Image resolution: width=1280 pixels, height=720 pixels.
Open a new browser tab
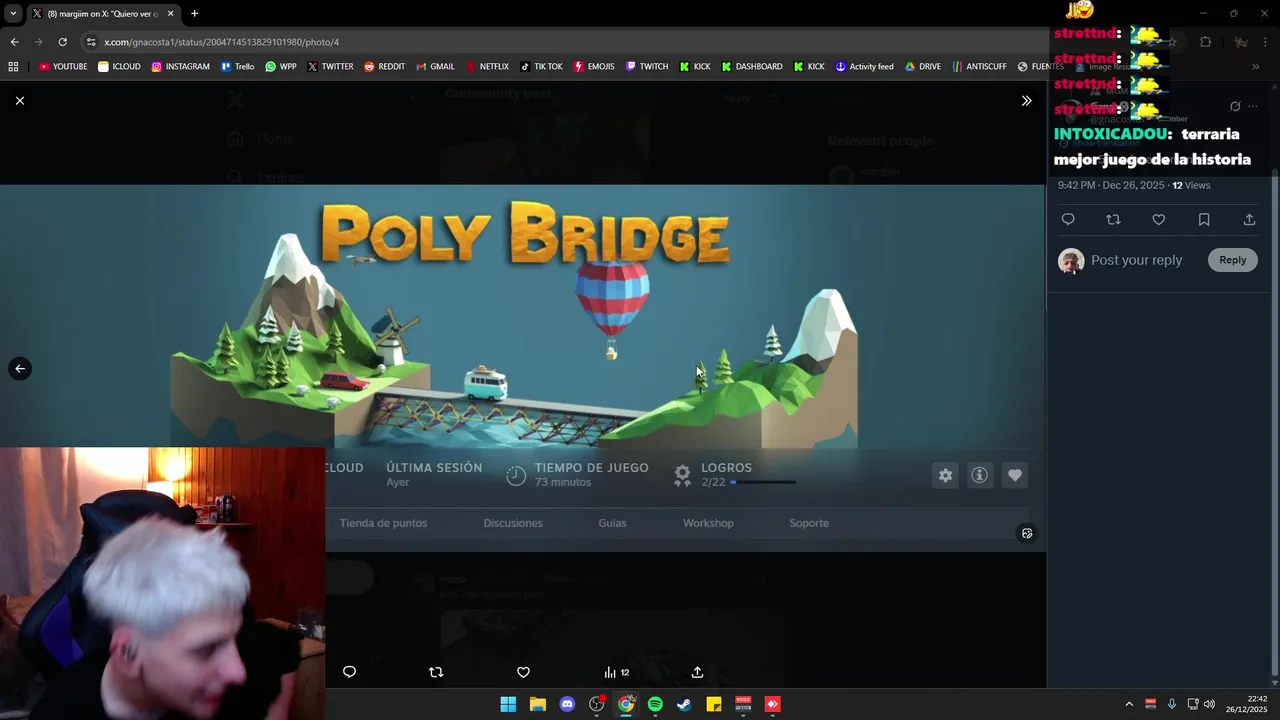tap(194, 14)
